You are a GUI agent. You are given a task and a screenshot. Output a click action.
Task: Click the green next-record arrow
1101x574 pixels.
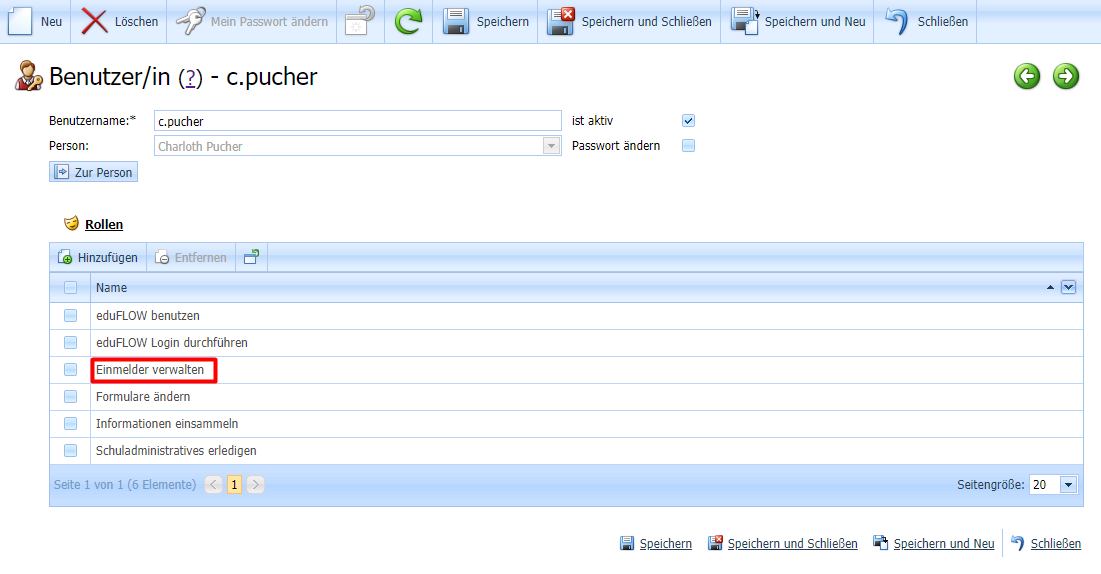(x=1066, y=76)
